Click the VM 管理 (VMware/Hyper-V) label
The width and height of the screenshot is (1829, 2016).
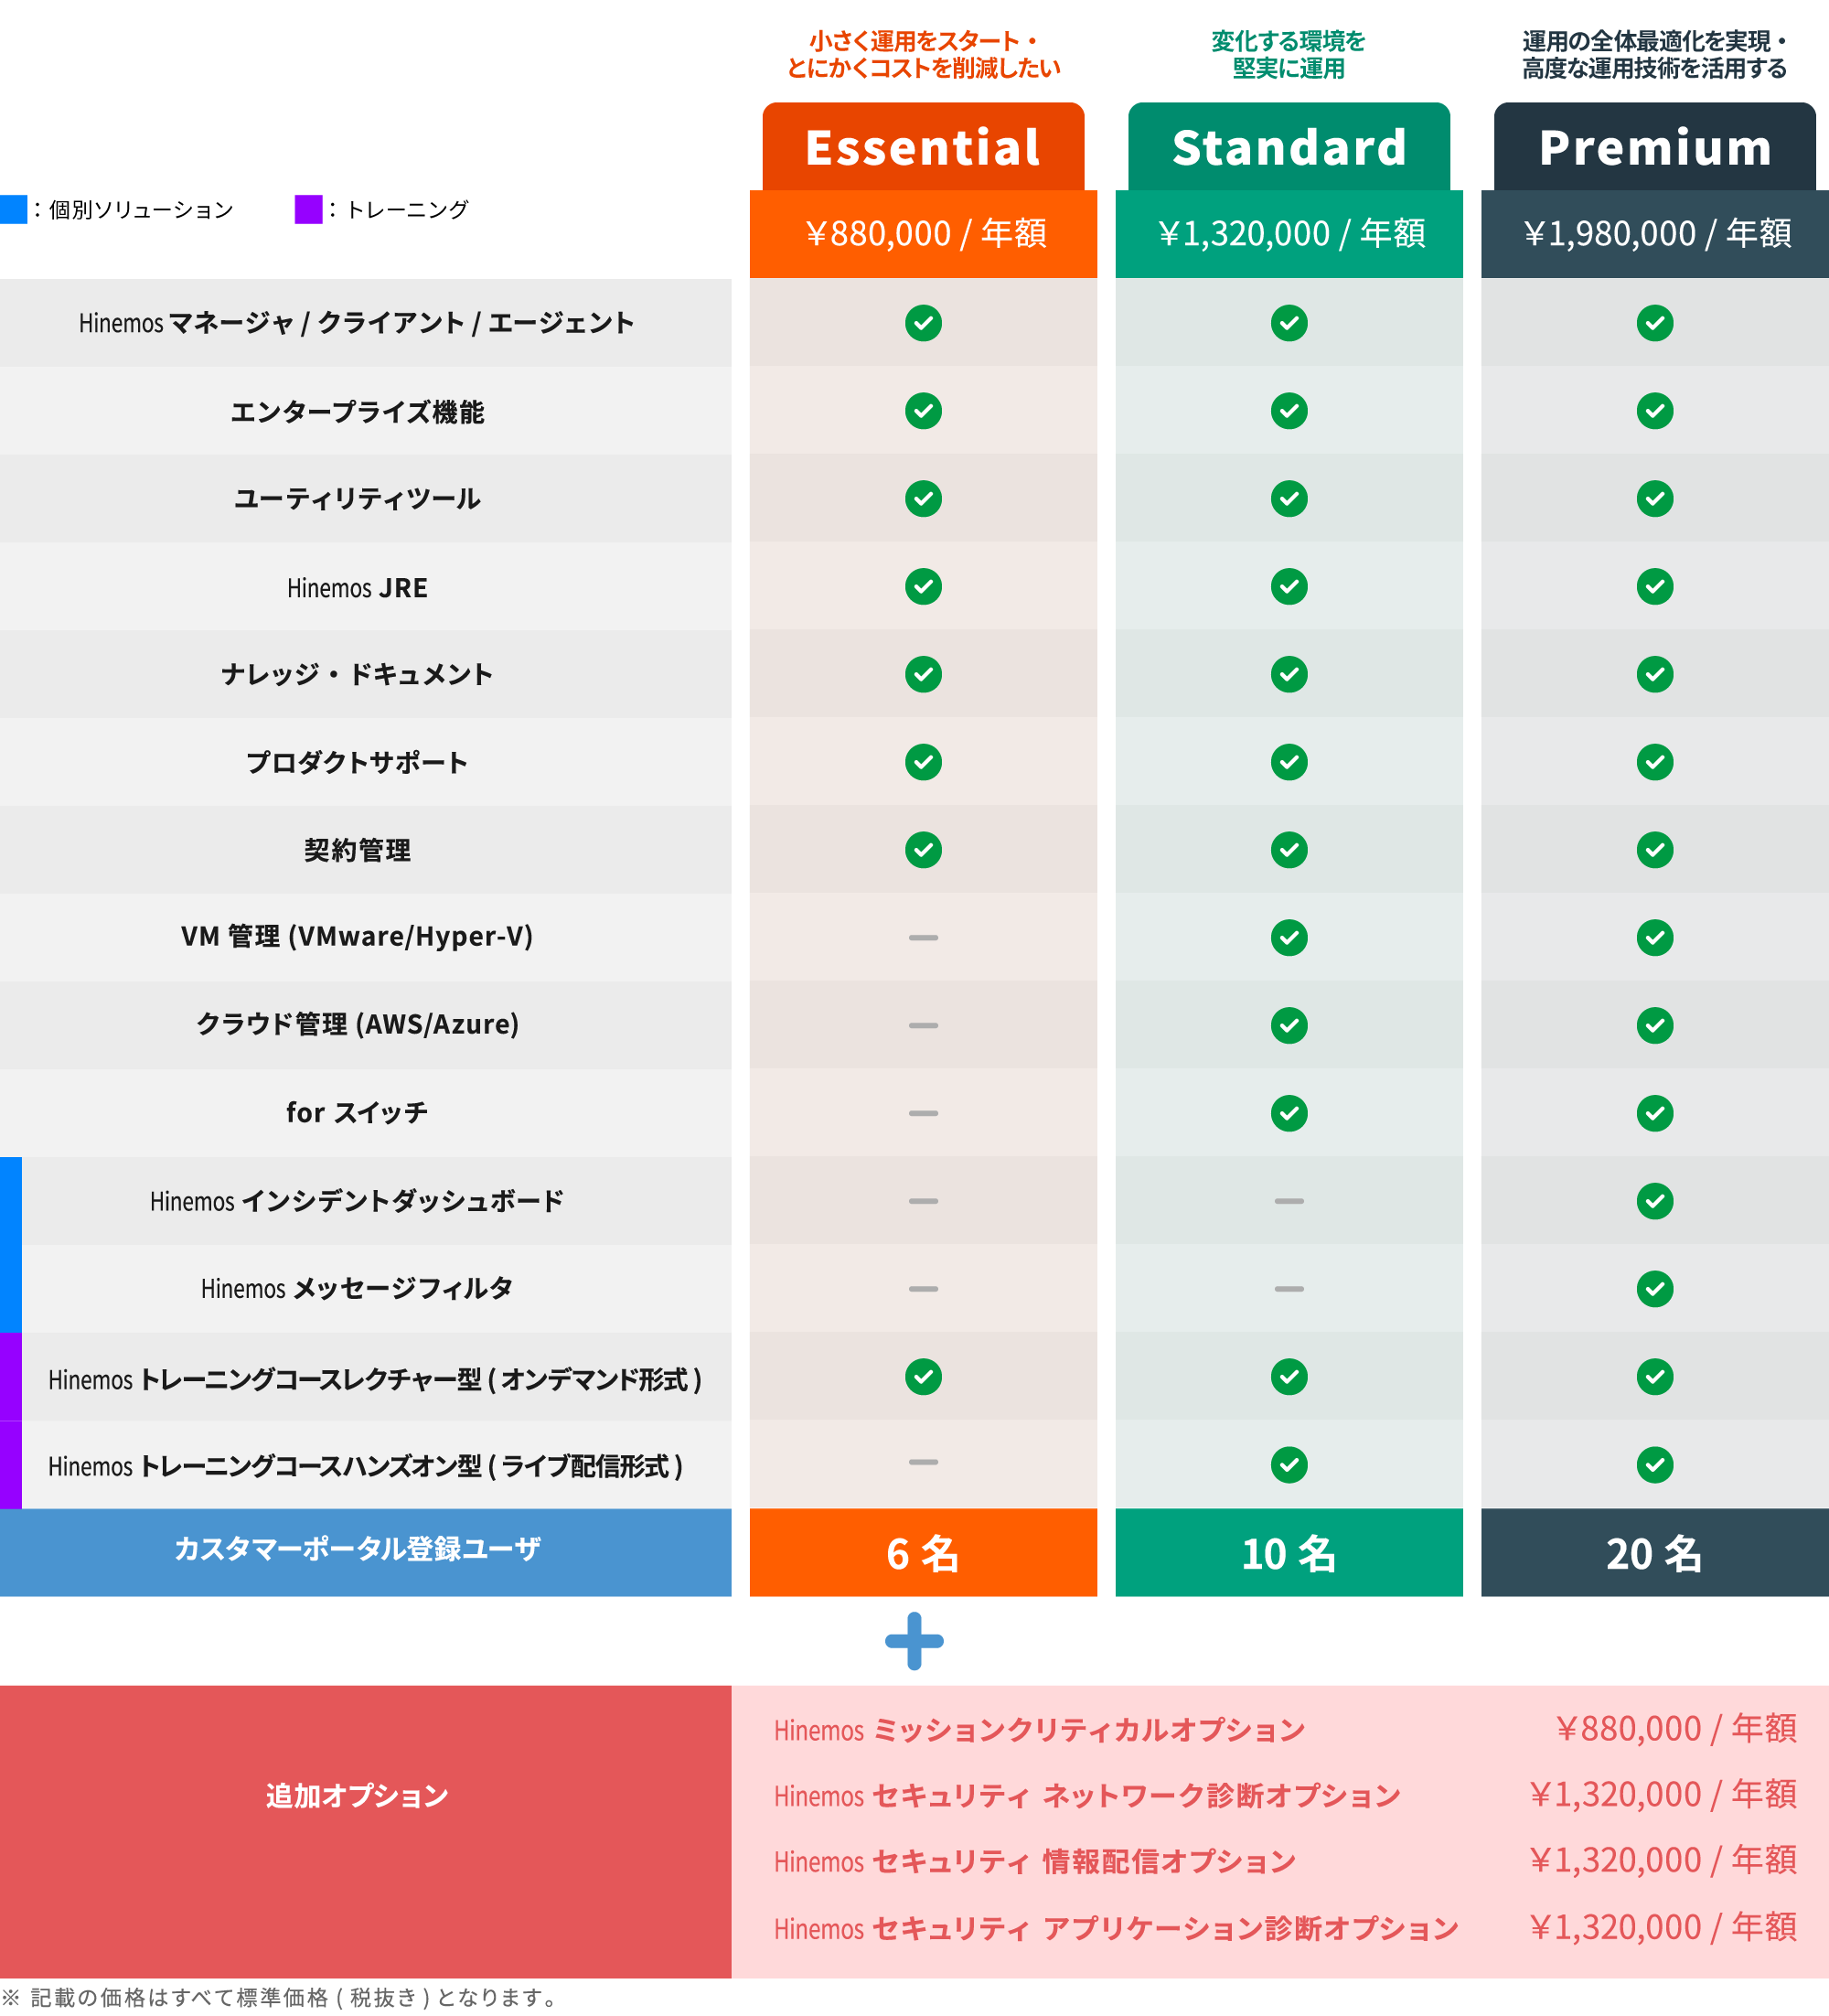pyautogui.click(x=357, y=937)
